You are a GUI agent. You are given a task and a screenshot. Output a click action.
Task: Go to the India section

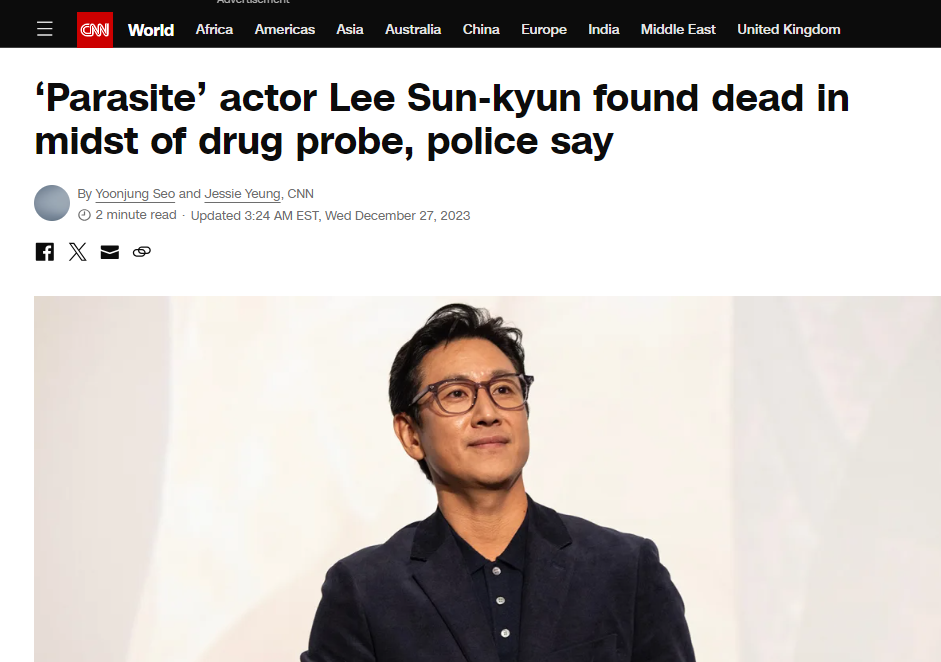pos(604,29)
